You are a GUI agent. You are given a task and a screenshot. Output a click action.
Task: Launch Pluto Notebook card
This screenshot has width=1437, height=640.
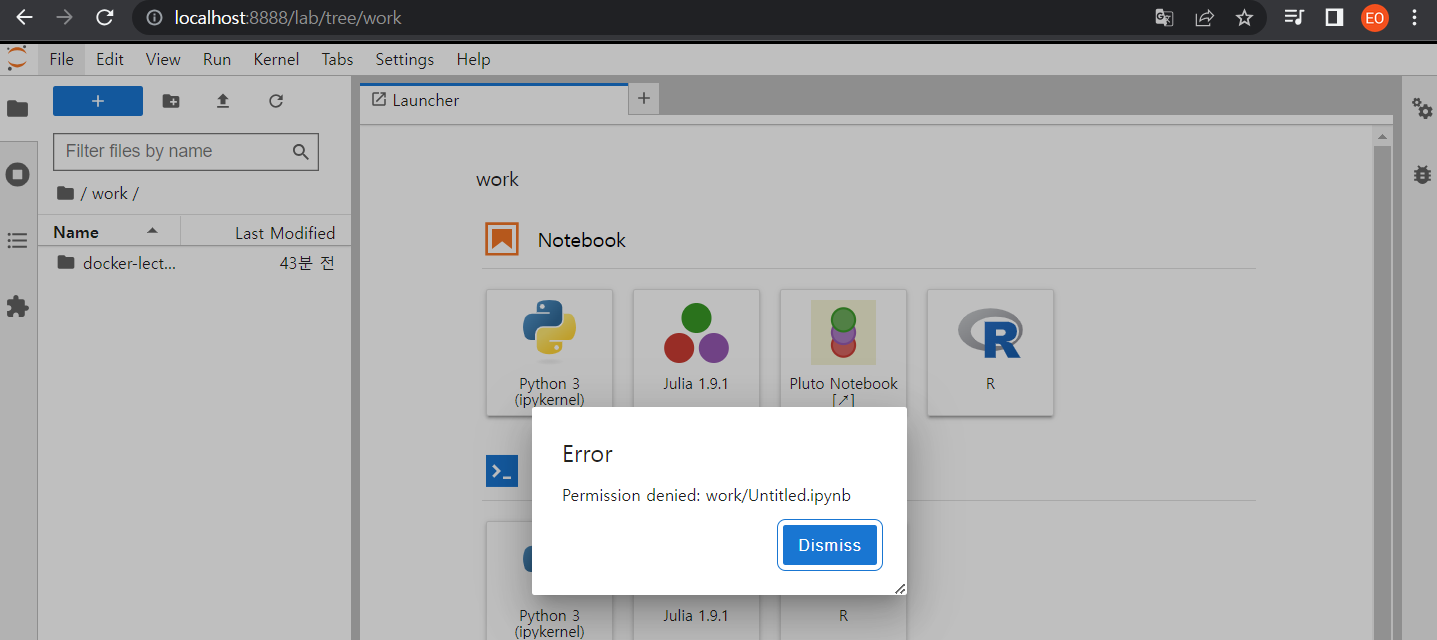tap(843, 352)
